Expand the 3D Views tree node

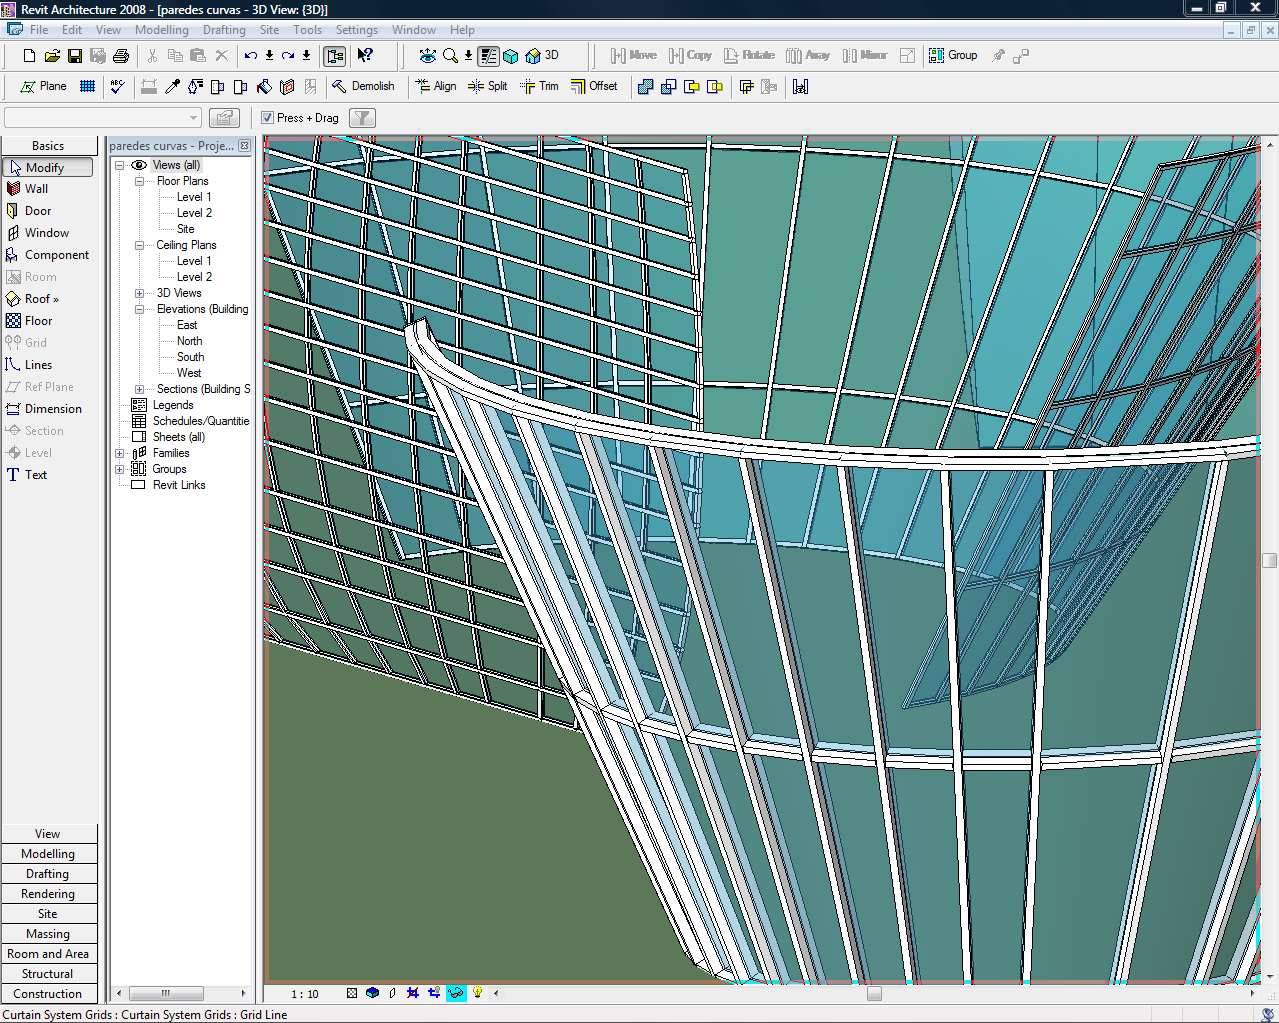pyautogui.click(x=140, y=293)
